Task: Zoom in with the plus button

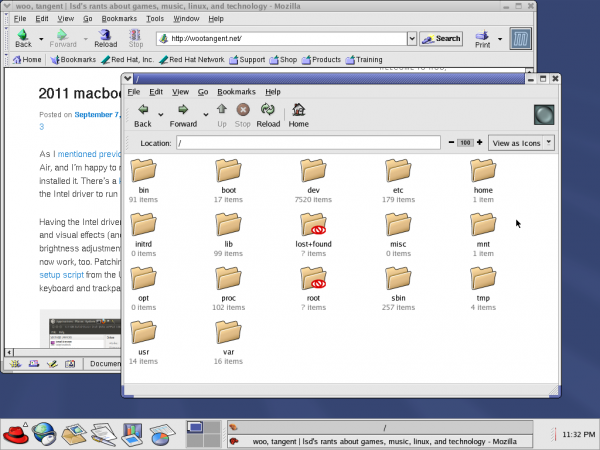Action: click(479, 142)
